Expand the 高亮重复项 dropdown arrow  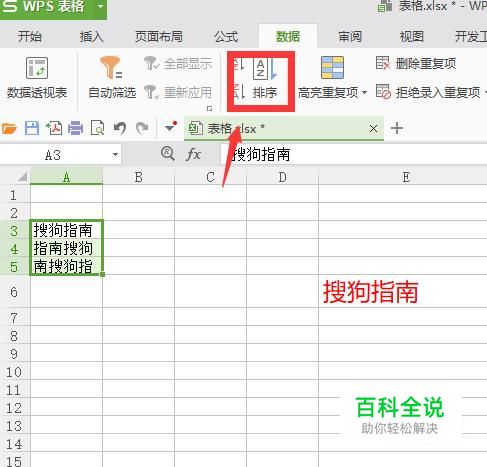(364, 92)
